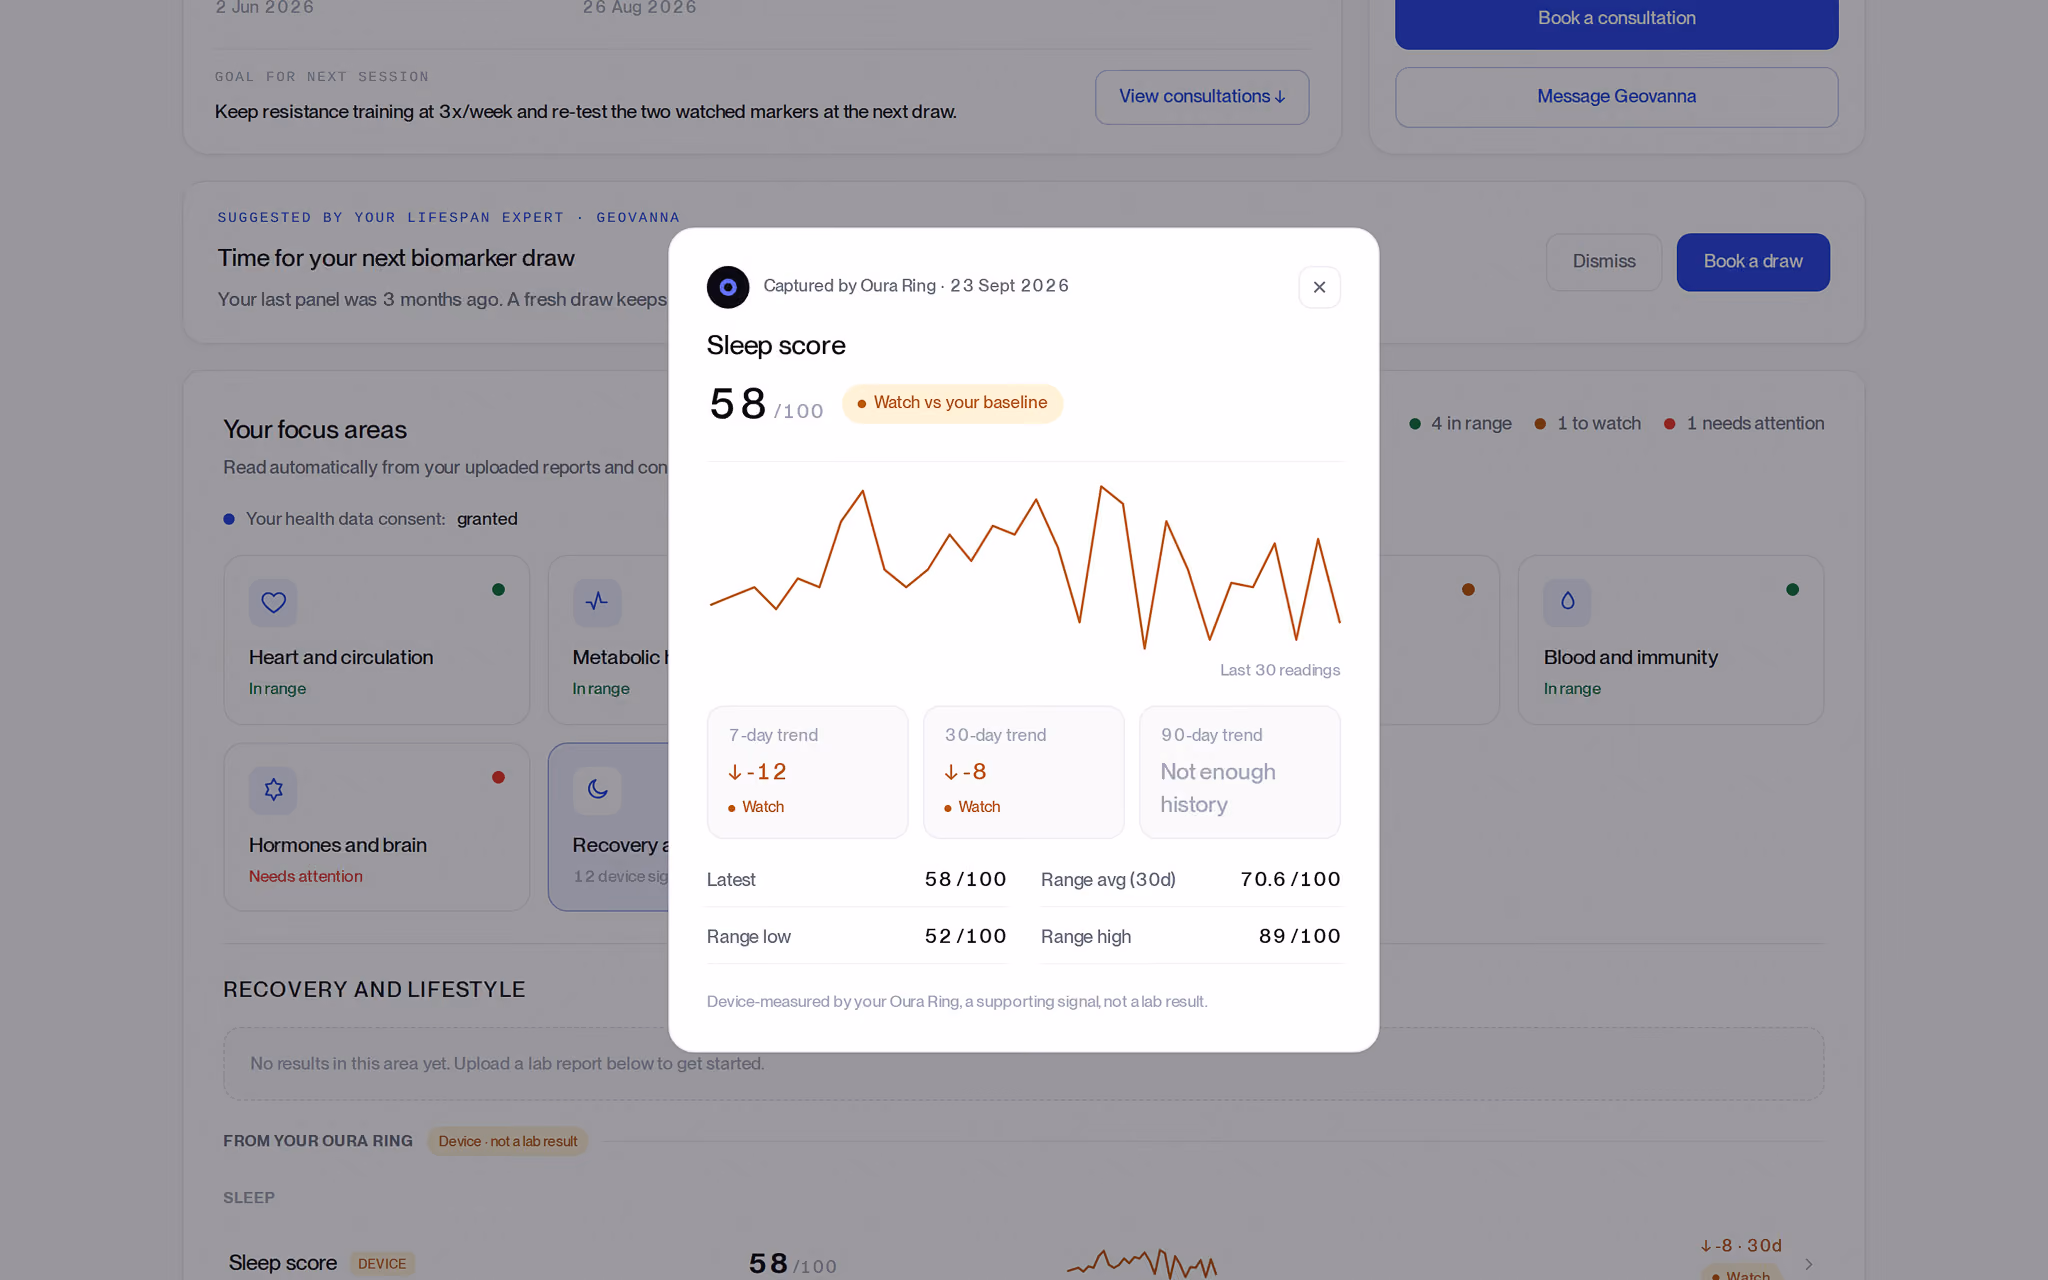Click Book a draw button
The image size is (2048, 1280).
tap(1753, 262)
